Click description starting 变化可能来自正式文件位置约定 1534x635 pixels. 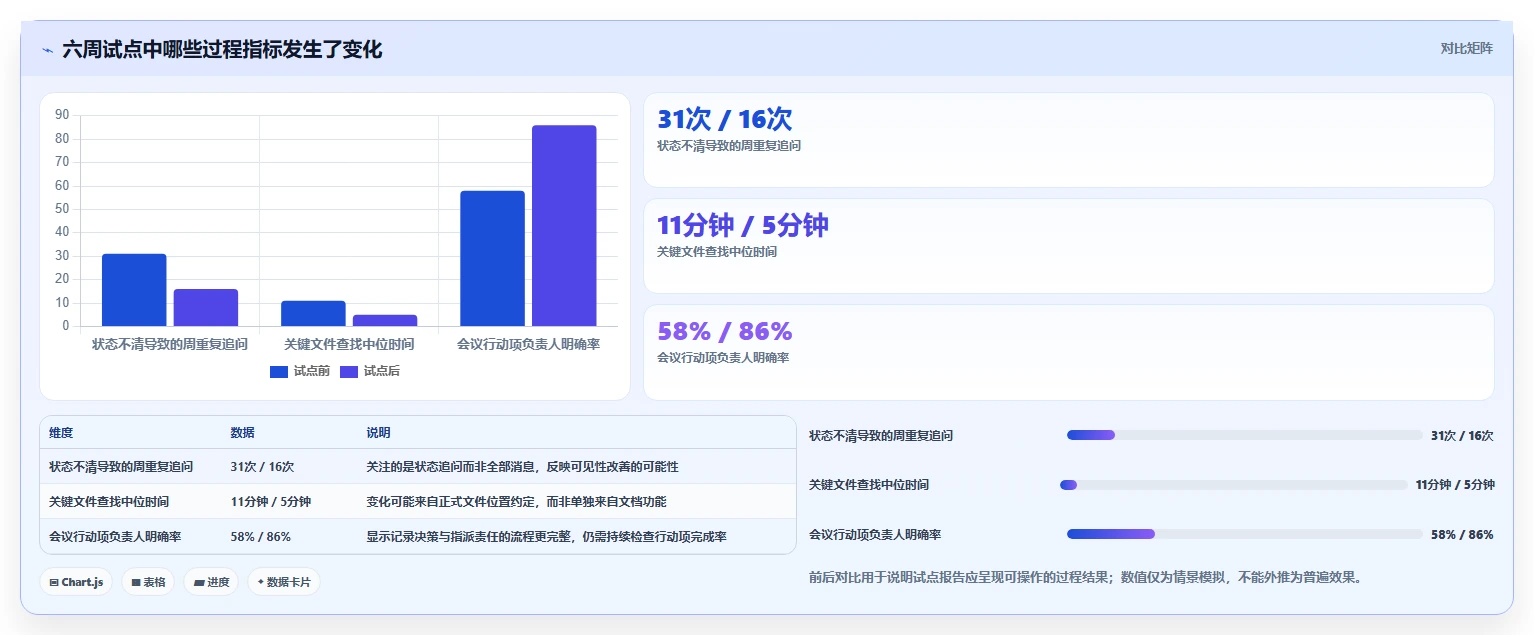[516, 502]
